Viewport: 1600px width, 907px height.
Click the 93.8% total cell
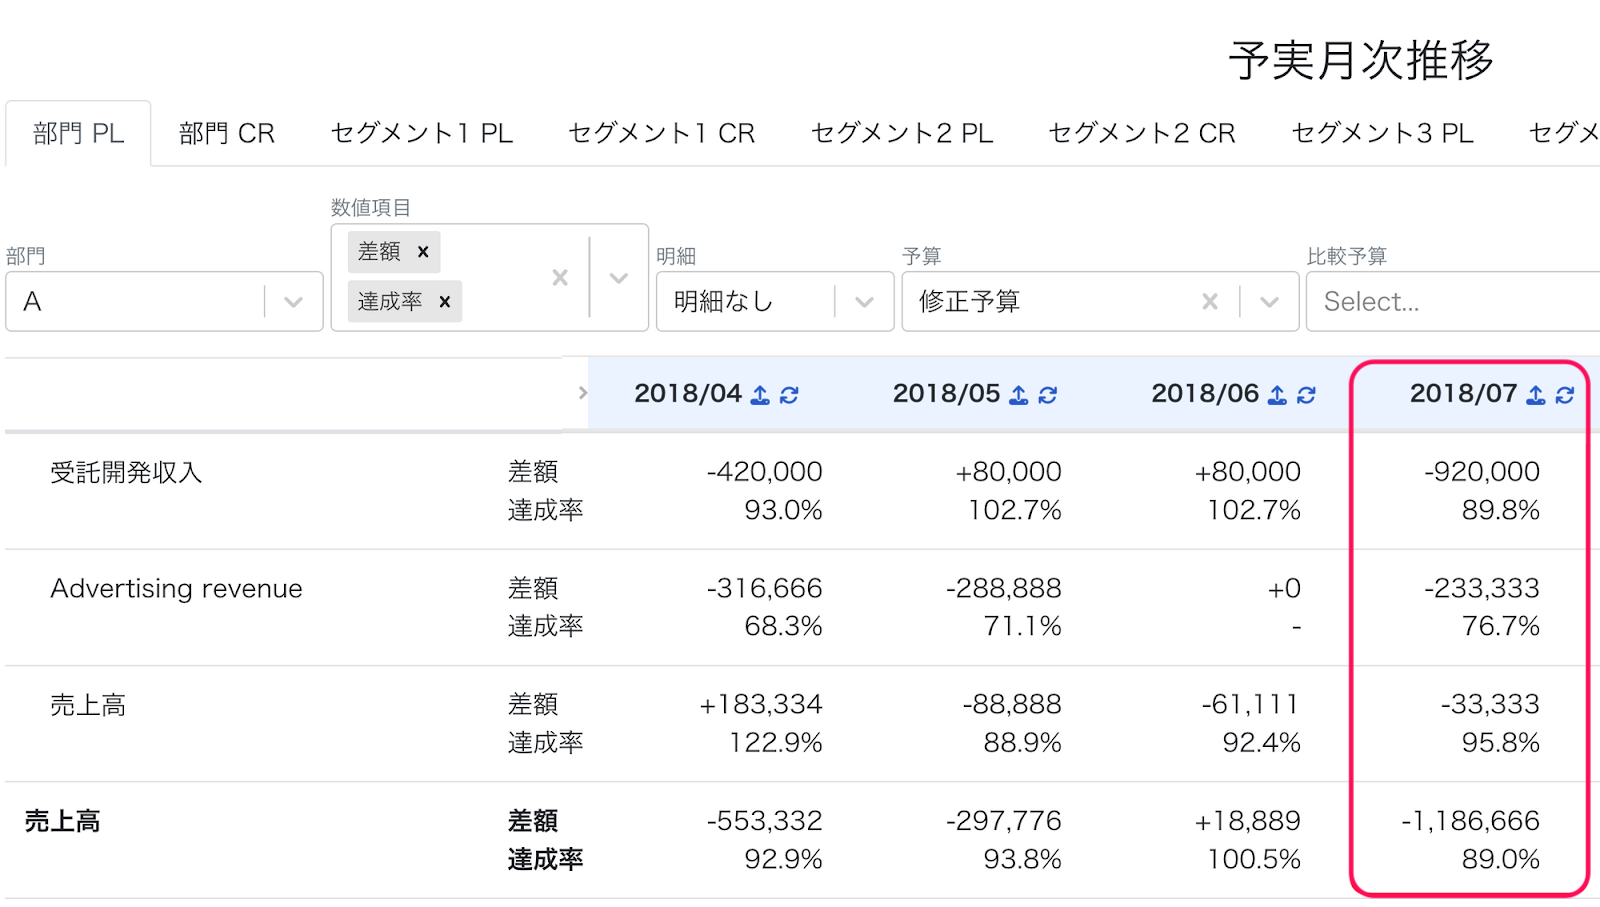[x=1023, y=860]
